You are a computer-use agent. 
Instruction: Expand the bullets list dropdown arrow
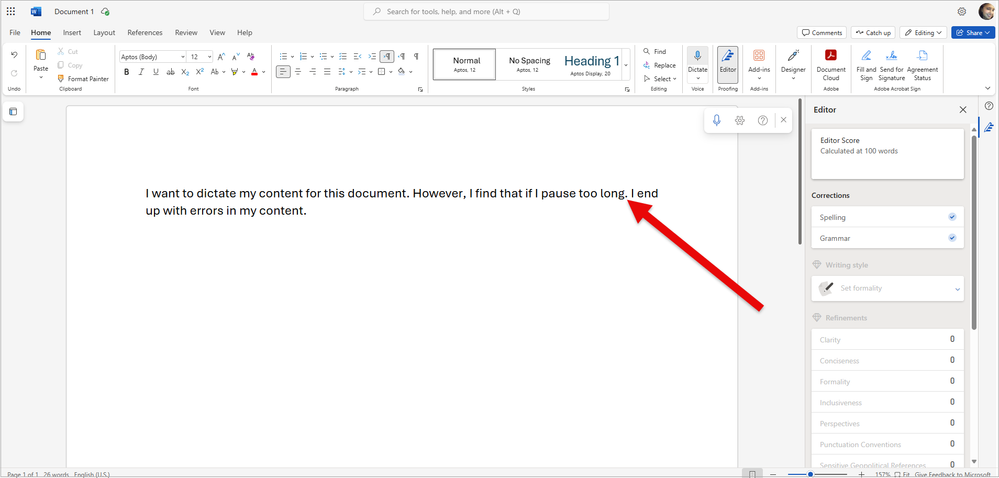pyautogui.click(x=292, y=57)
